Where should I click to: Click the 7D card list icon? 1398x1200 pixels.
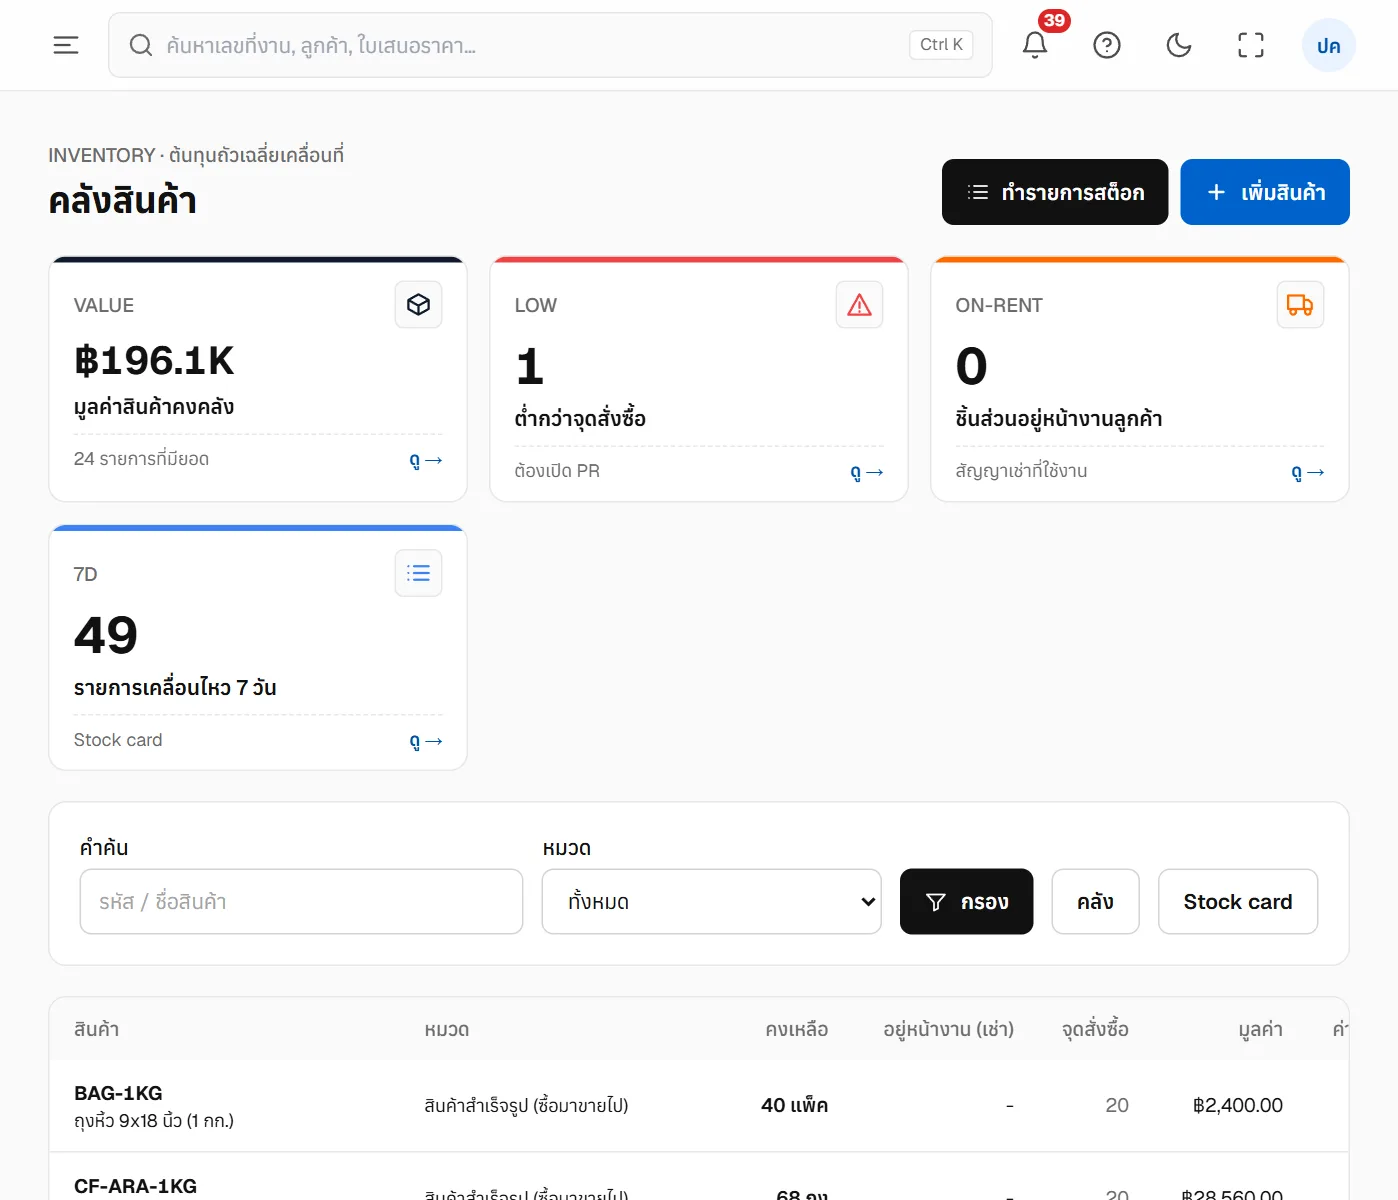[418, 574]
